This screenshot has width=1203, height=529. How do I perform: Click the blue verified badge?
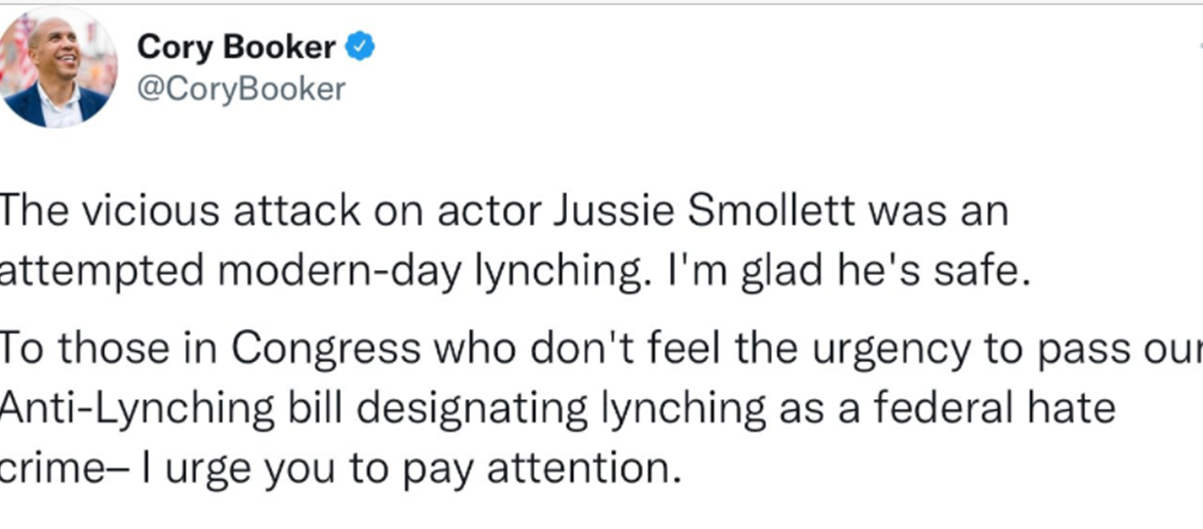point(359,47)
